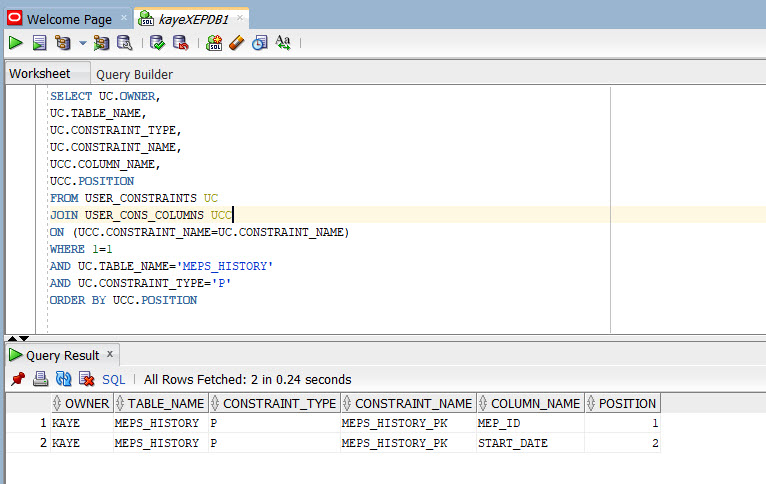Click the WHERE 1=1 line in the editor

[81, 249]
